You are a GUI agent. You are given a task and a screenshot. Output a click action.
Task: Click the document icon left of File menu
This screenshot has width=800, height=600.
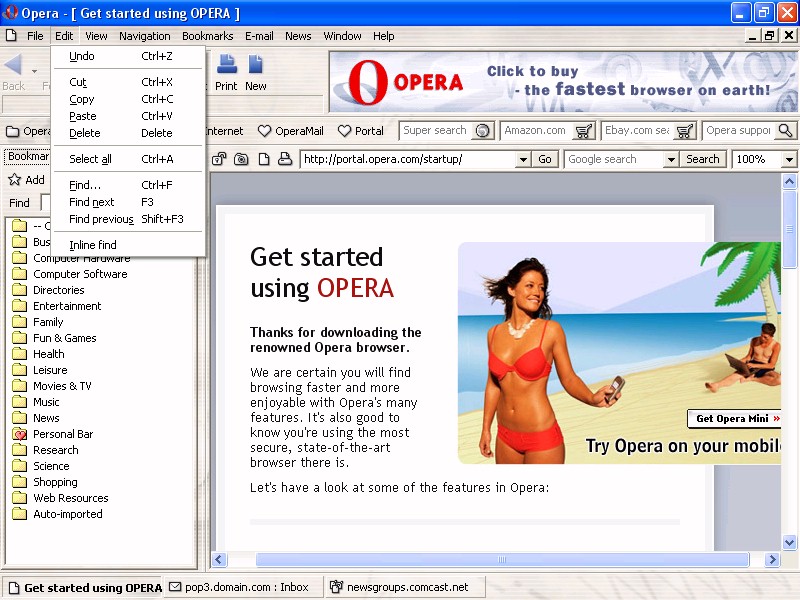click(x=11, y=35)
